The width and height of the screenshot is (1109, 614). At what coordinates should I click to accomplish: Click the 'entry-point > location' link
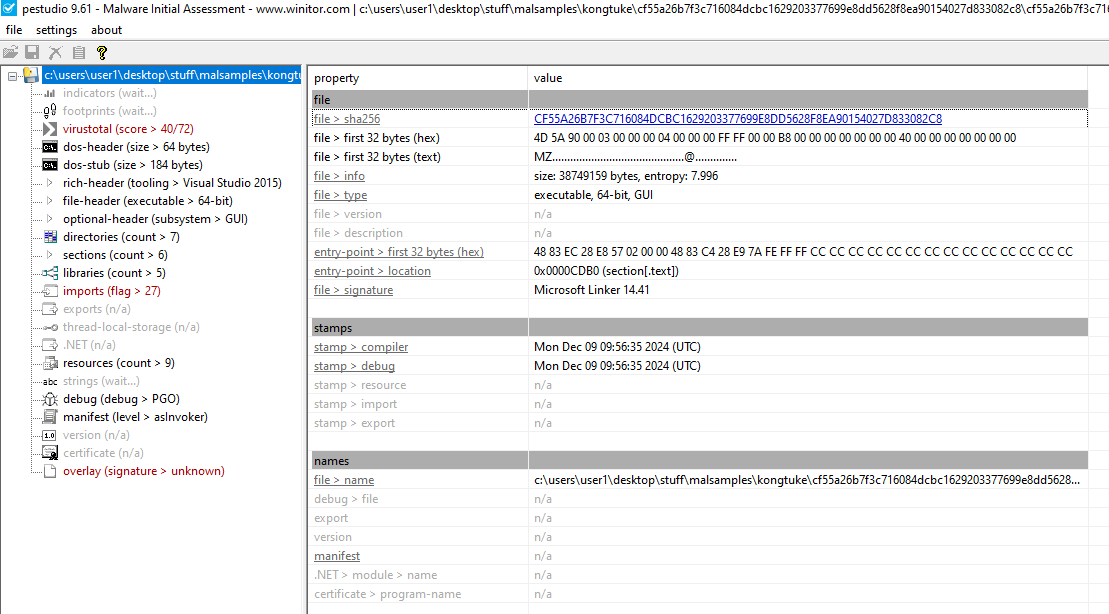(372, 271)
